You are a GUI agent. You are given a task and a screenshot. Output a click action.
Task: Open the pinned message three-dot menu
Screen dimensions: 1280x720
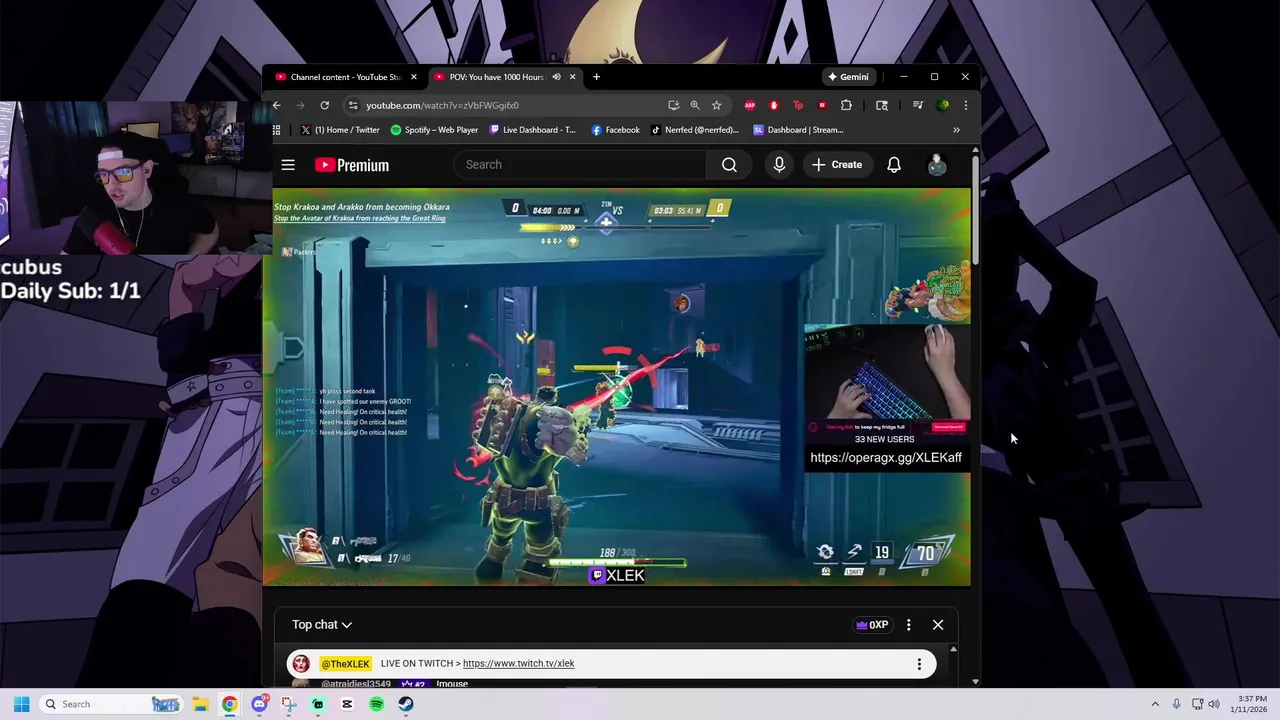pyautogui.click(x=919, y=664)
